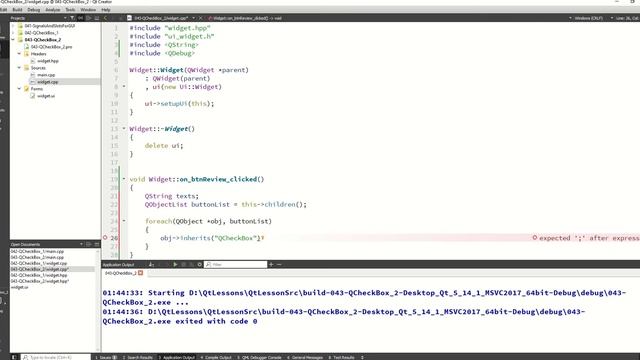Collapse the Sources folder
Viewport: 640px width, 360px height.
coord(19,68)
